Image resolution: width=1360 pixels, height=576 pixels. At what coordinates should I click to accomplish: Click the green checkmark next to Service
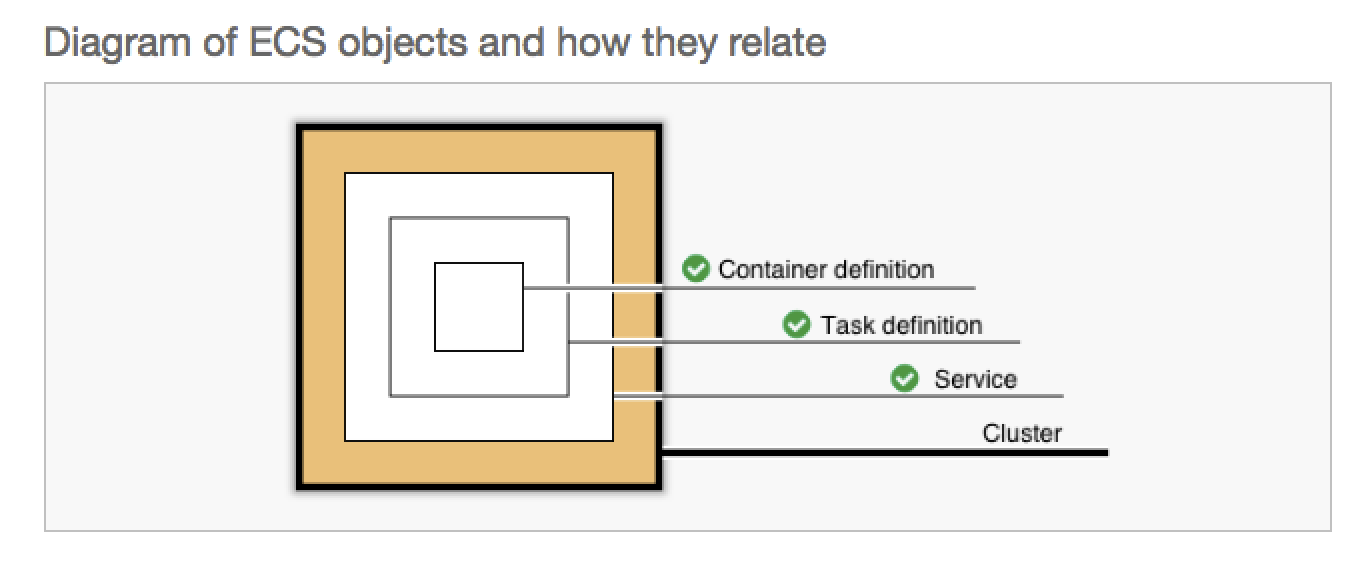coord(905,379)
